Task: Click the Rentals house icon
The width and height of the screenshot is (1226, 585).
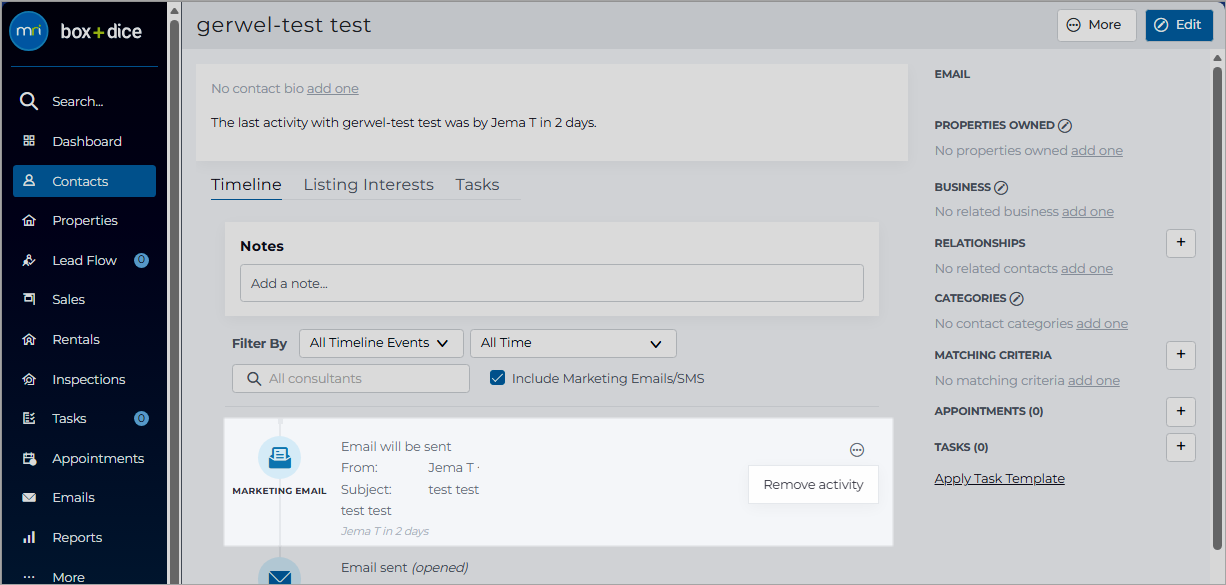Action: pos(29,339)
